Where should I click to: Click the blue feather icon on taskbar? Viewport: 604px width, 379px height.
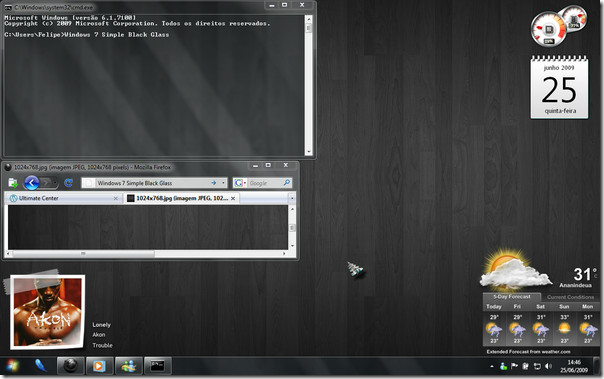pyautogui.click(x=41, y=366)
